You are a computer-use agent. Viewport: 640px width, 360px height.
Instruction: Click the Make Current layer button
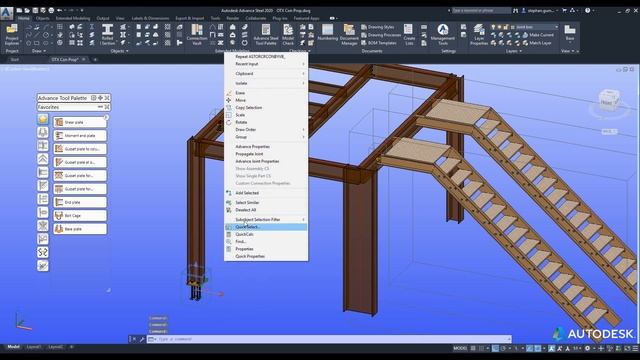tap(538, 35)
